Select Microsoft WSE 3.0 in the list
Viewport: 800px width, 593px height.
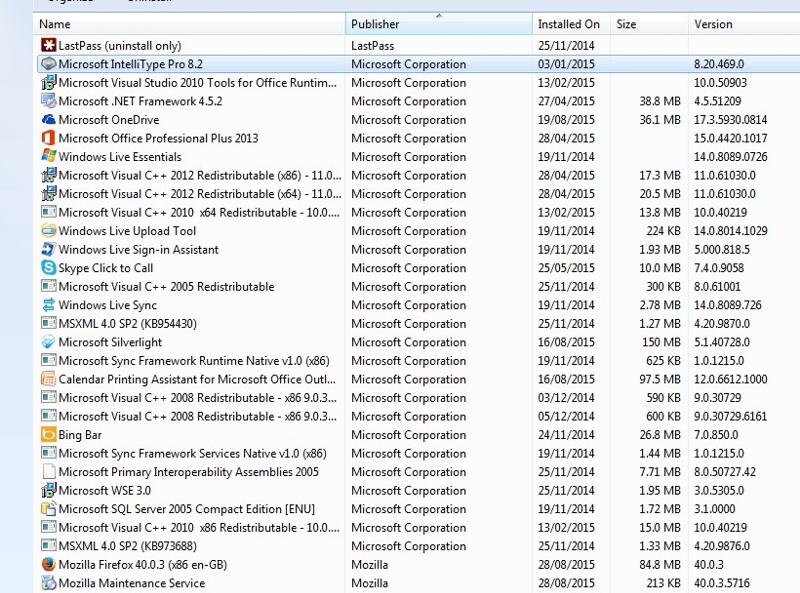tap(105, 491)
